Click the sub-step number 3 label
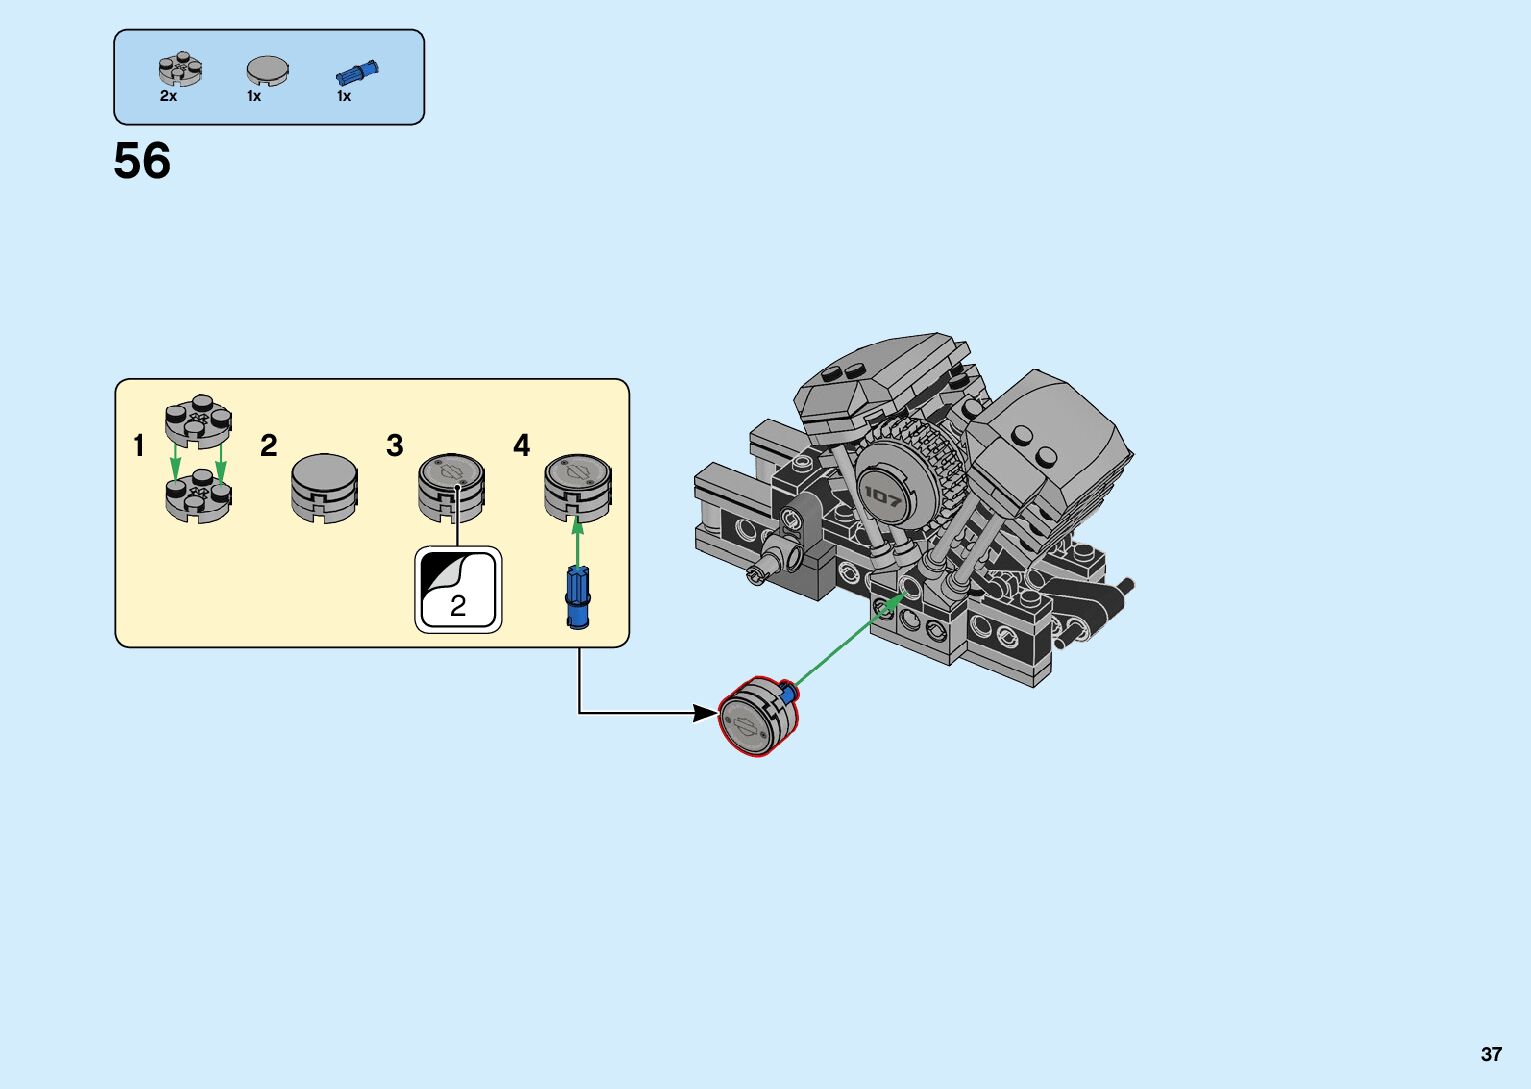The image size is (1531, 1089). click(x=395, y=445)
